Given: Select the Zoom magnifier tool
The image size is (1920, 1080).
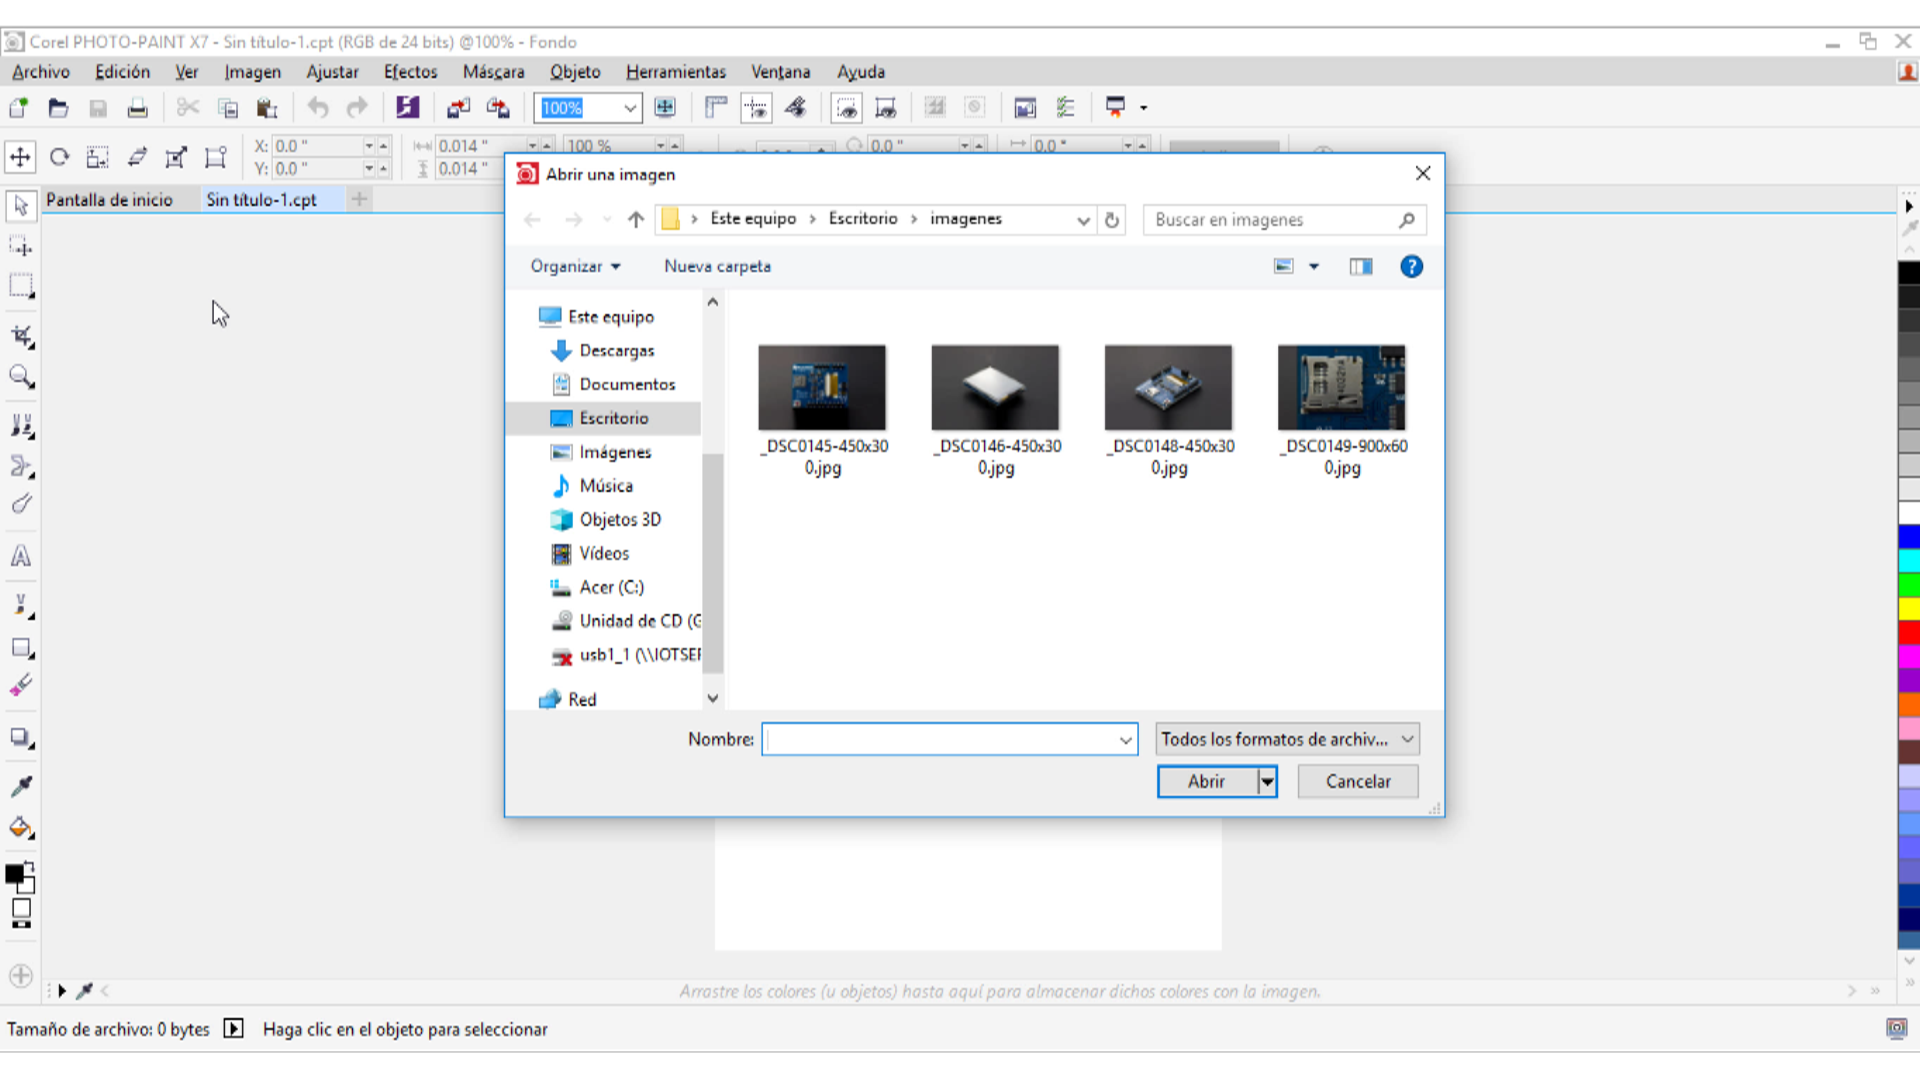Looking at the screenshot, I should click(21, 377).
